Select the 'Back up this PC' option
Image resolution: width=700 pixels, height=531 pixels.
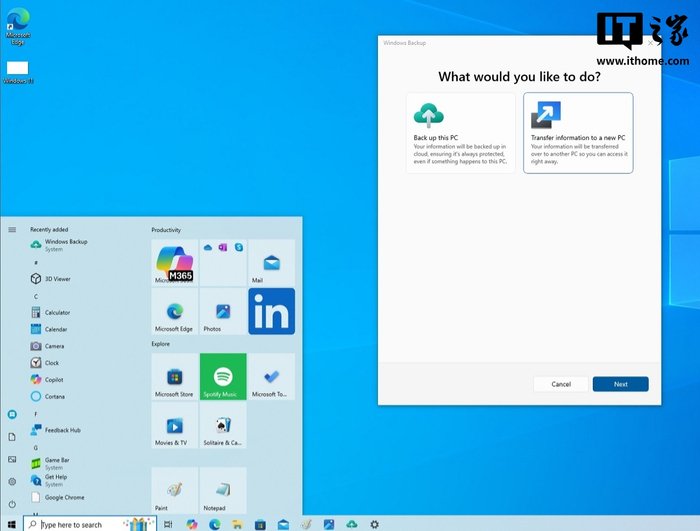[460, 132]
